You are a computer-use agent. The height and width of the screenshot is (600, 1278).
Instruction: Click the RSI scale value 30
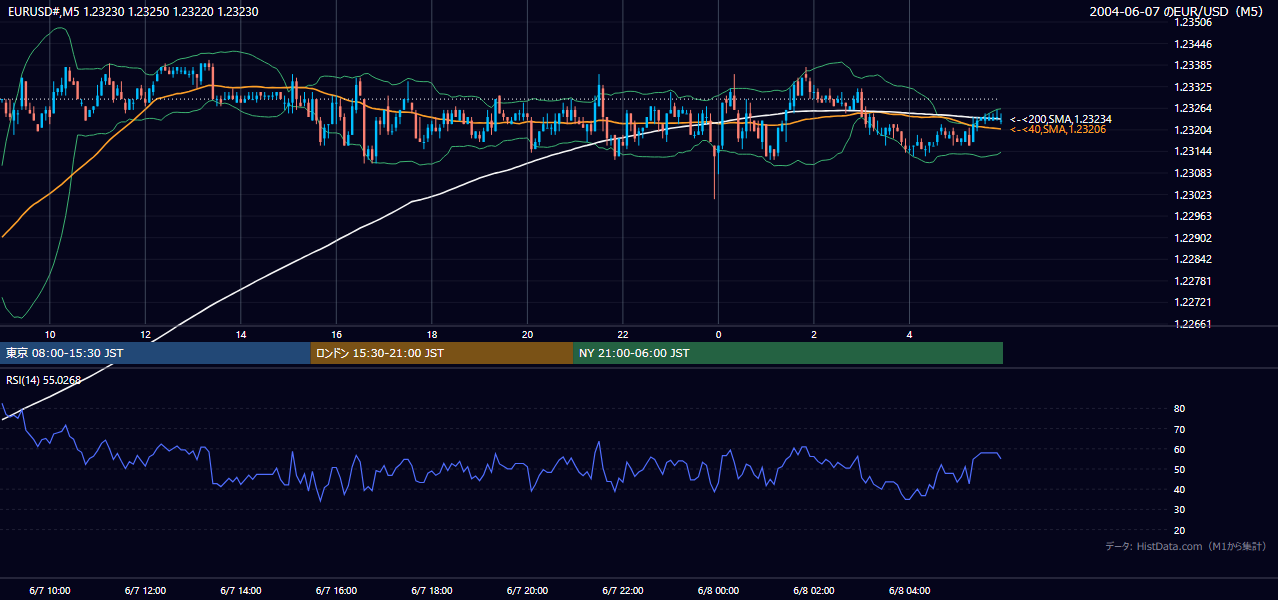pos(1180,510)
